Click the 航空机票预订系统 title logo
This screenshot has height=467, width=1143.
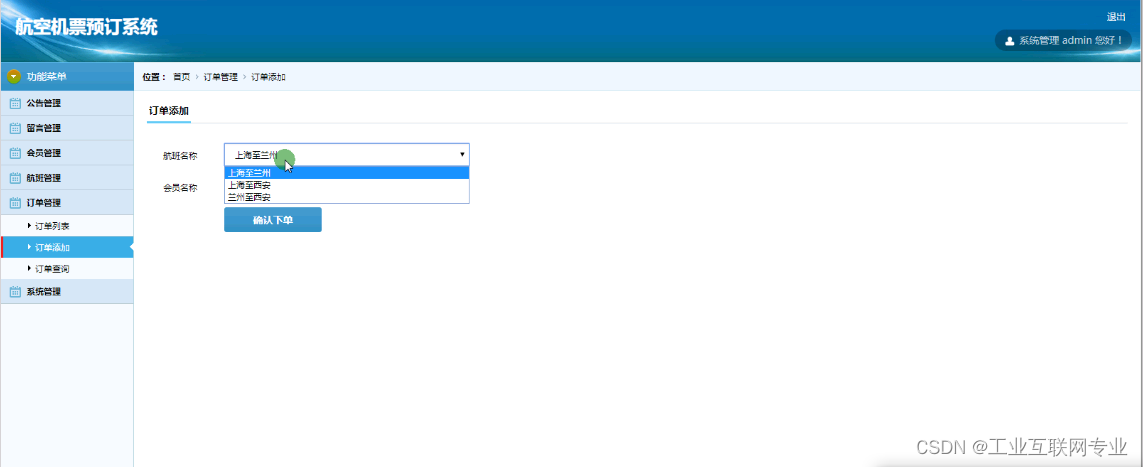(86, 28)
